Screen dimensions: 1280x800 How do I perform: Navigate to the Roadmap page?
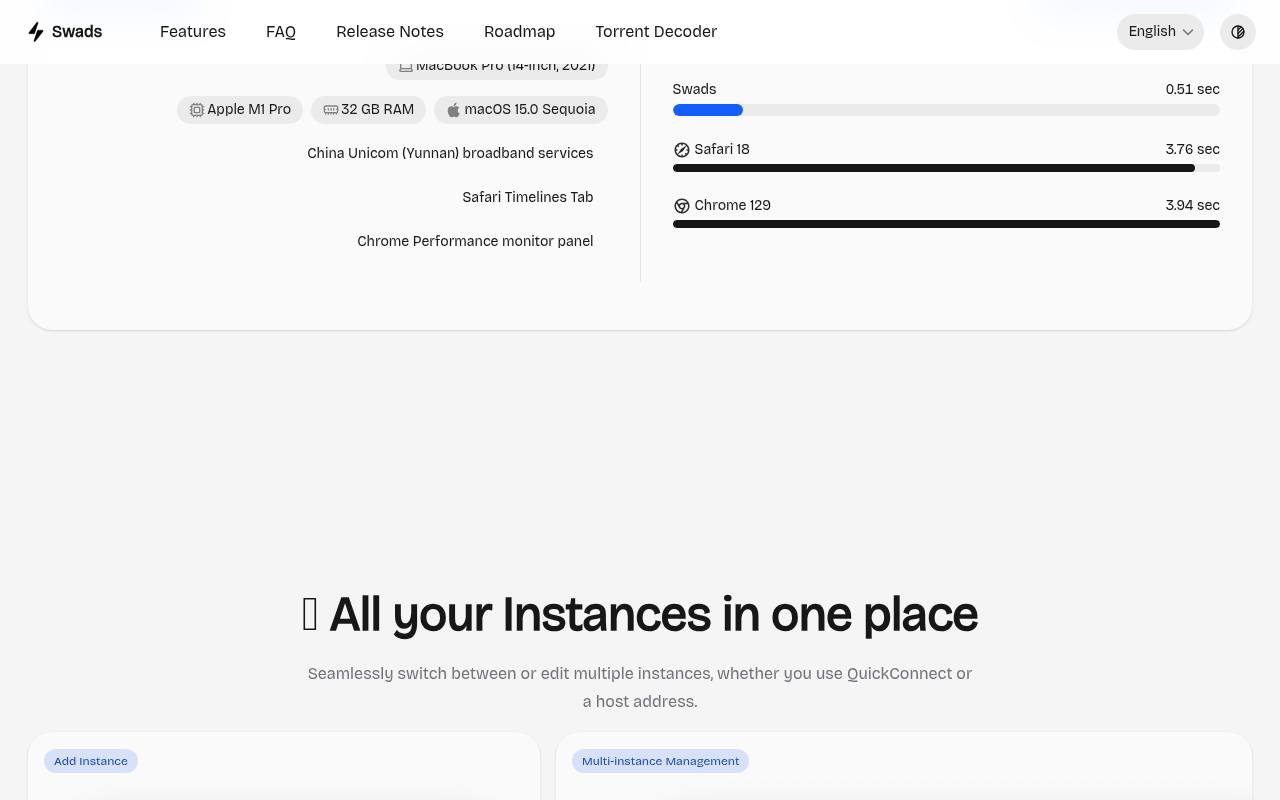[x=519, y=32]
